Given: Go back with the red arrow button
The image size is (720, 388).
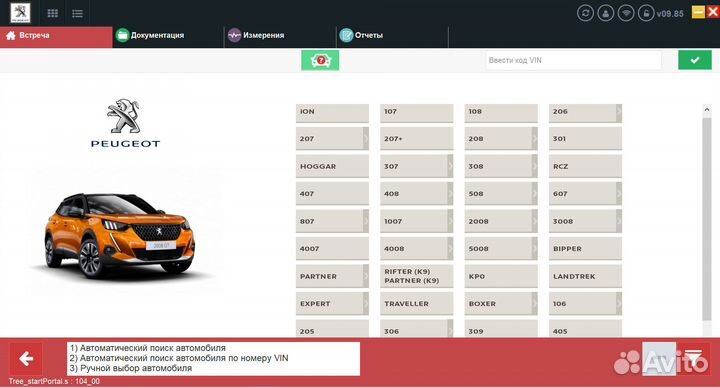Looking at the screenshot, I should [x=26, y=359].
